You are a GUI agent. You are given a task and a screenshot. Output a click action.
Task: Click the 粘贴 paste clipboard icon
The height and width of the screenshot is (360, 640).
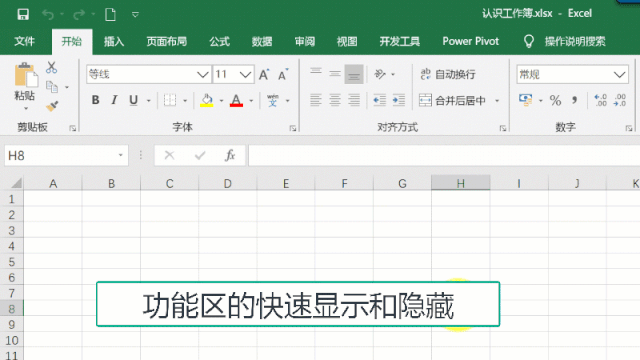coord(26,75)
